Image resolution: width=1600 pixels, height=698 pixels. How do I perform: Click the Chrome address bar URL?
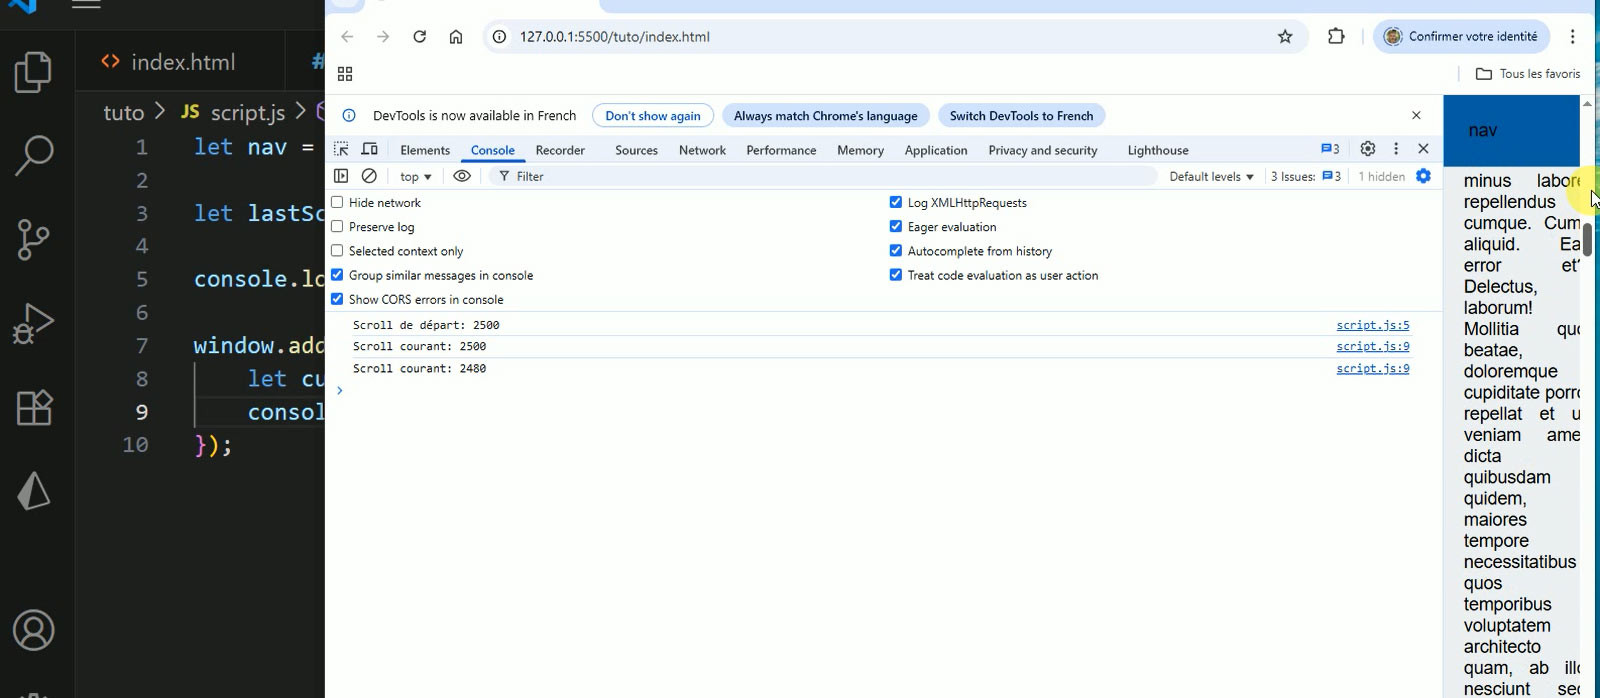[614, 37]
